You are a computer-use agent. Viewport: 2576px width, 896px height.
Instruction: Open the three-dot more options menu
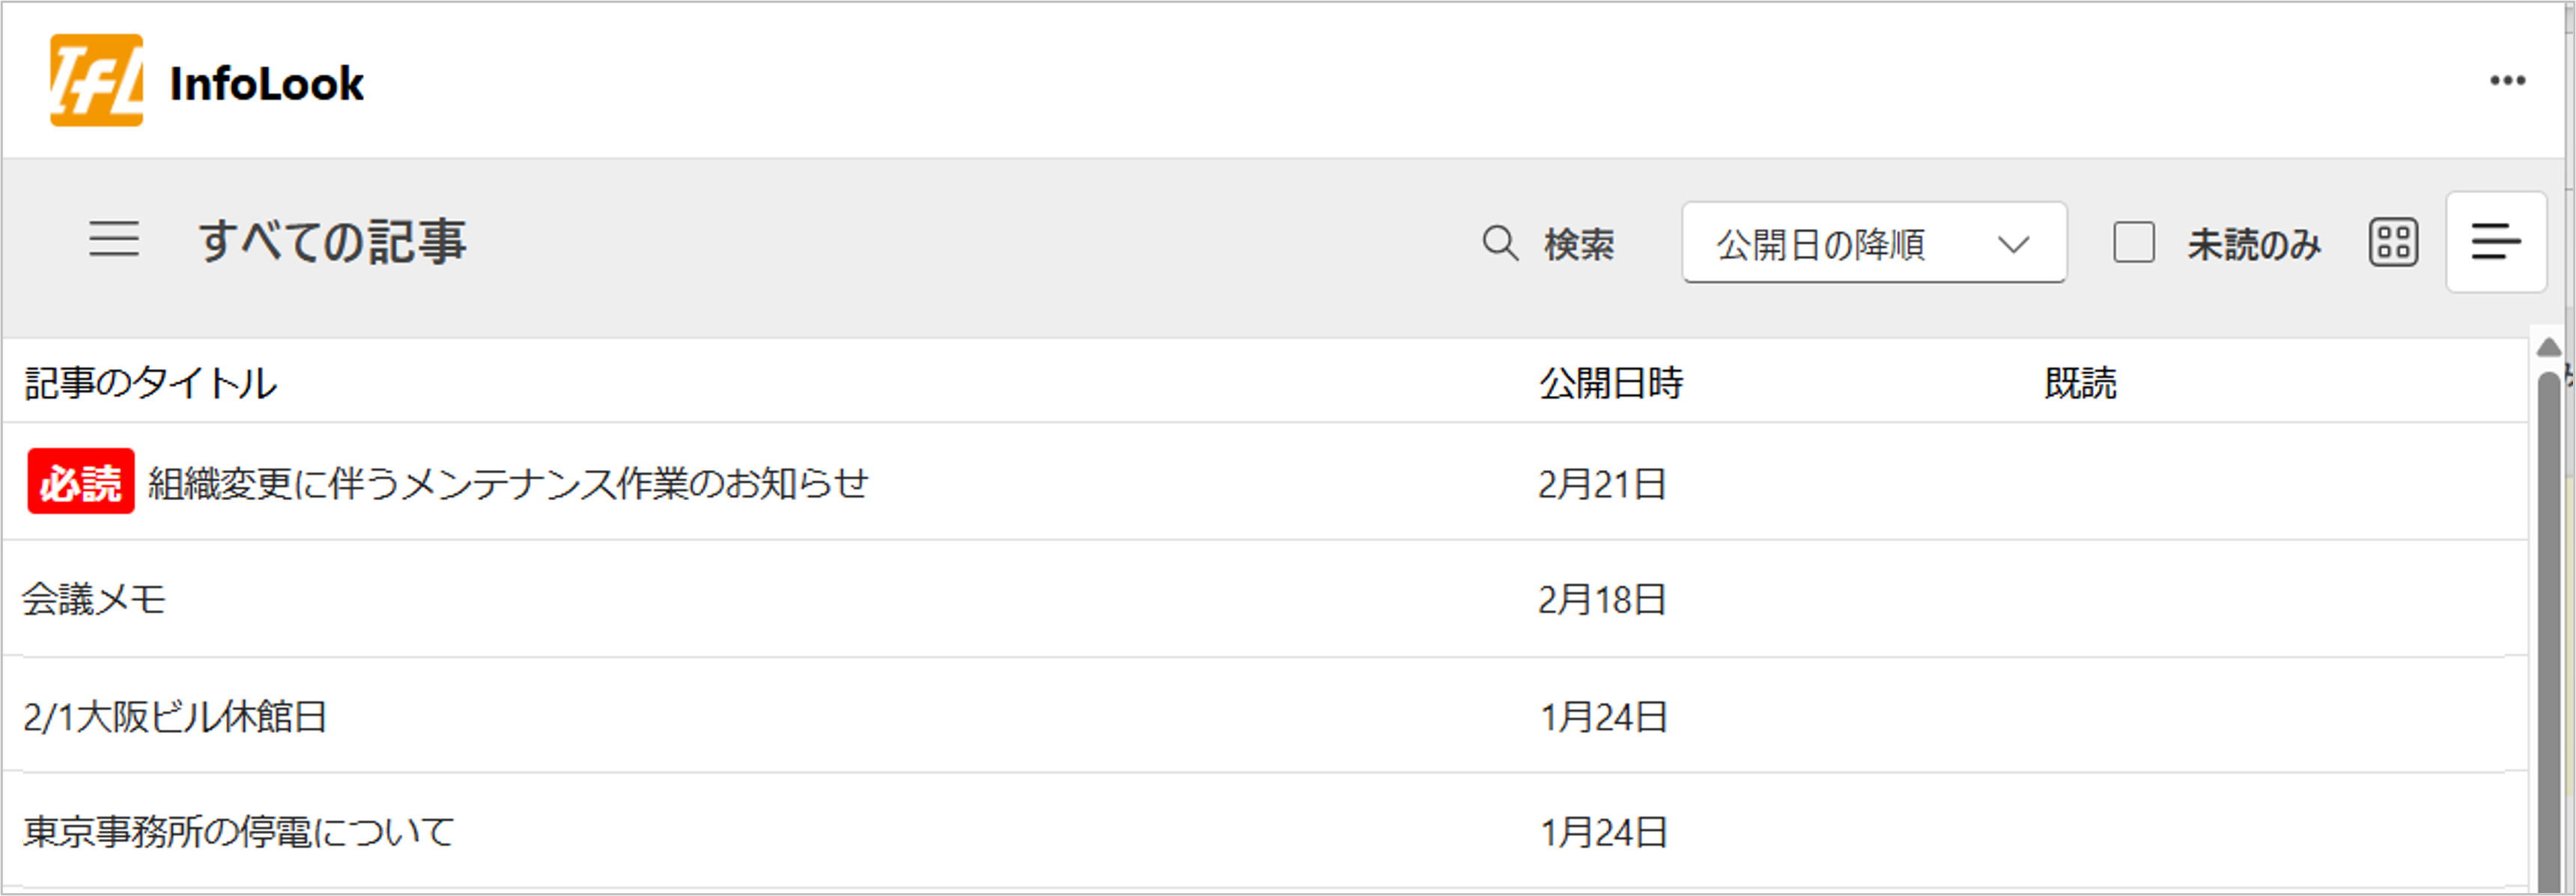pyautogui.click(x=2508, y=80)
